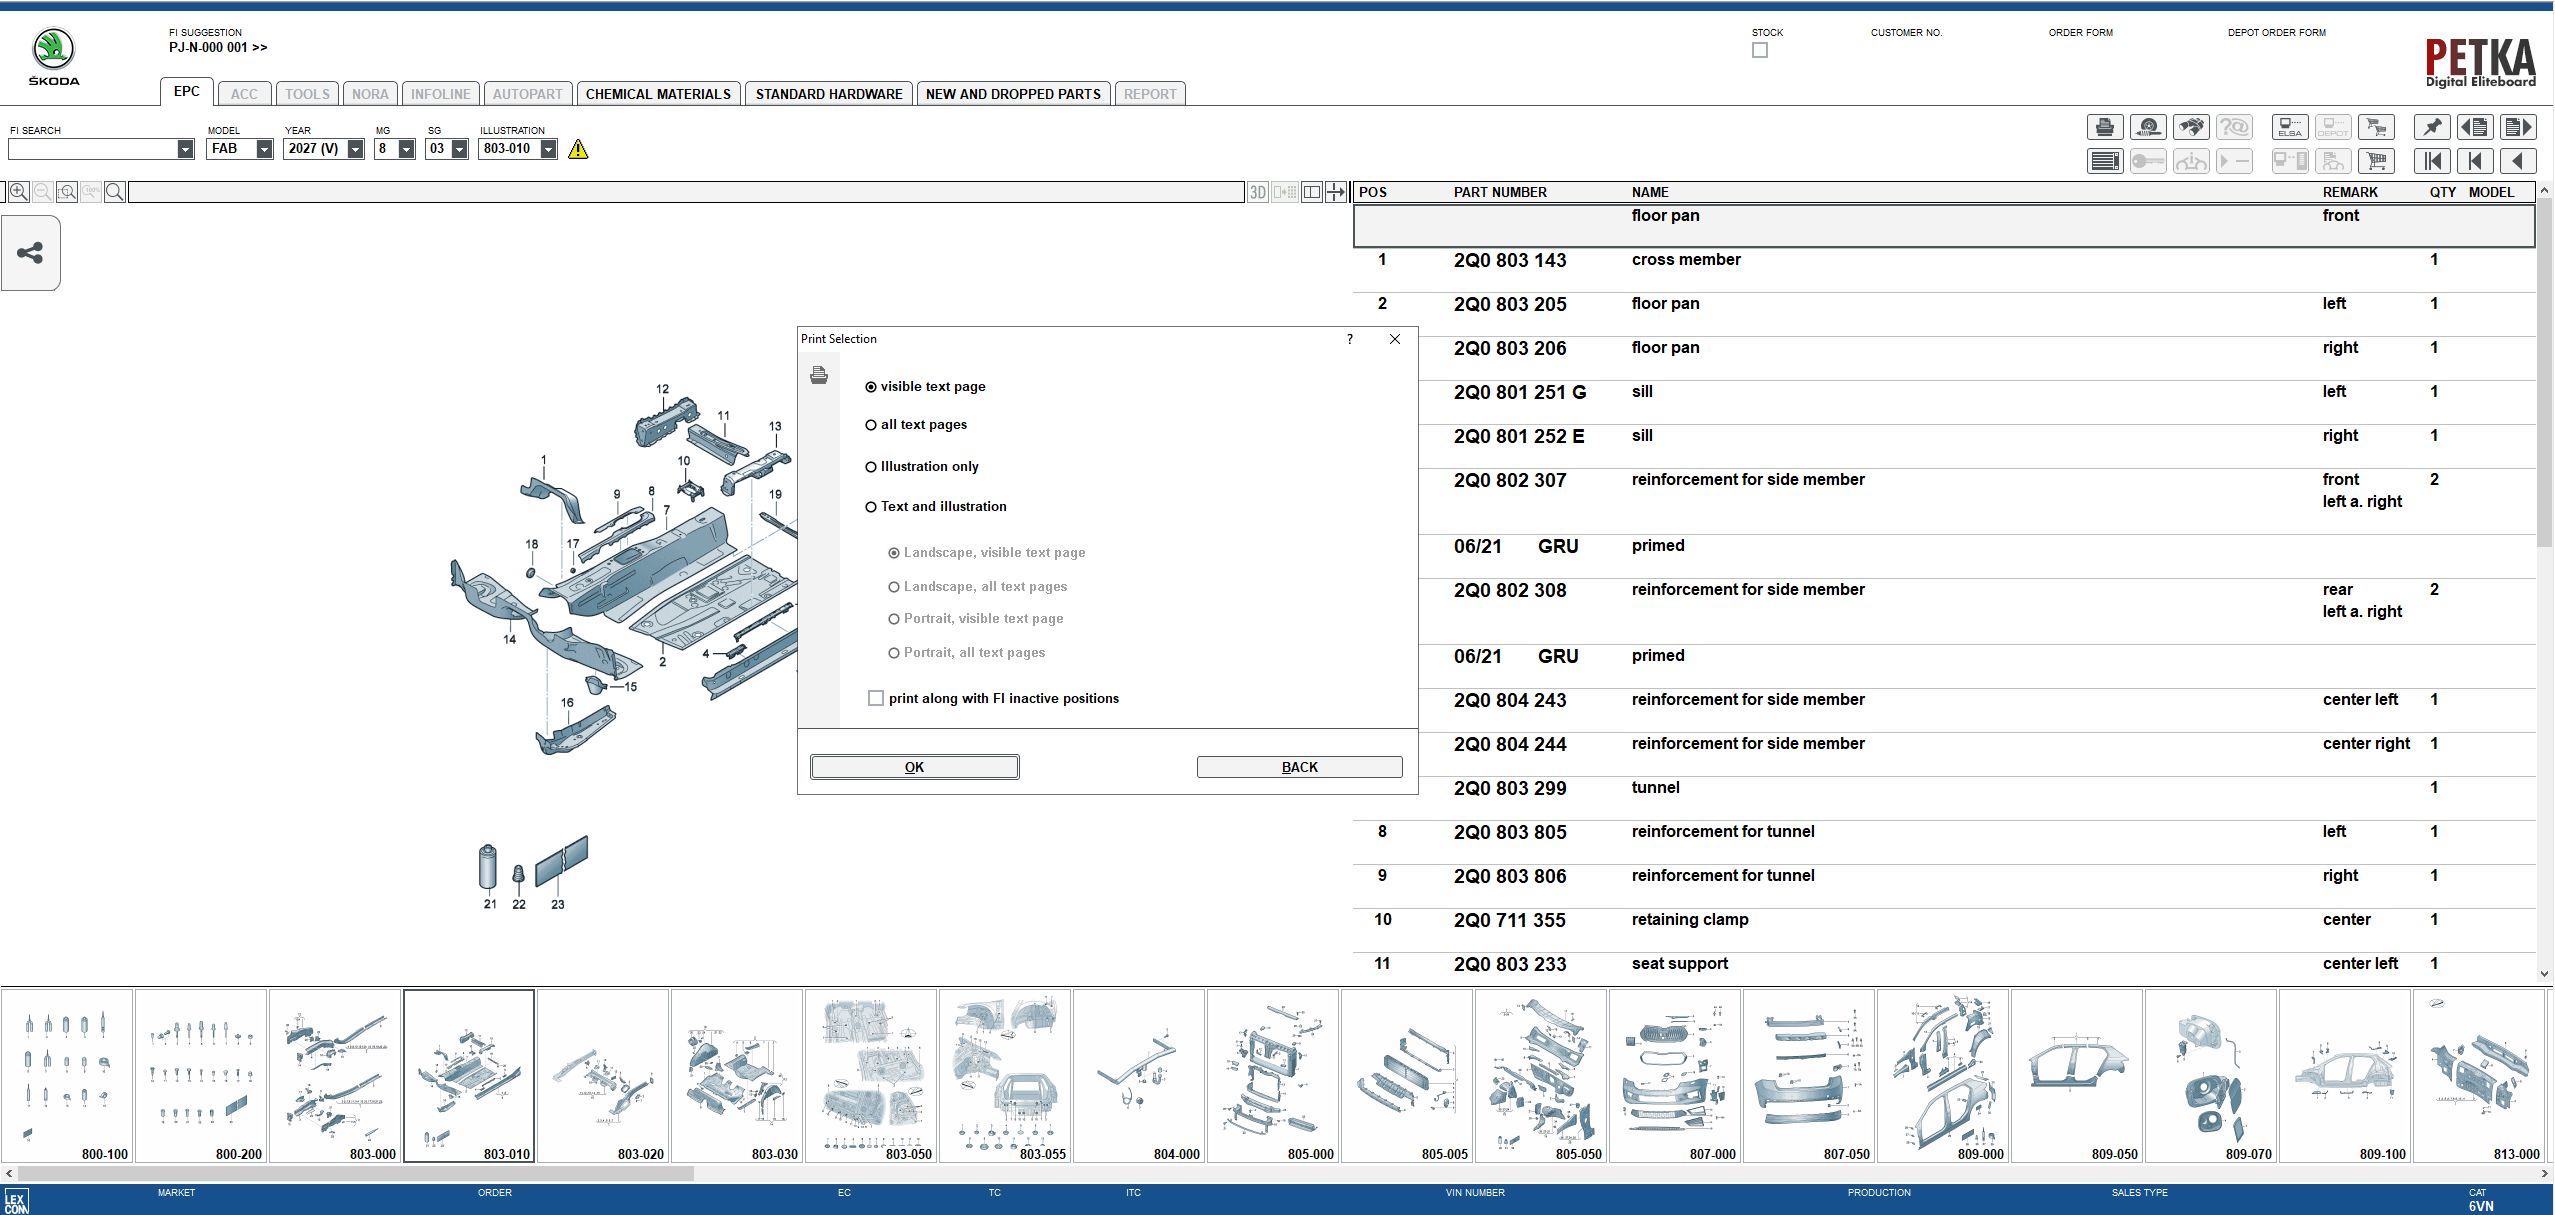
Task: Open illustration thumbnail 803-000
Action: coord(335,1076)
